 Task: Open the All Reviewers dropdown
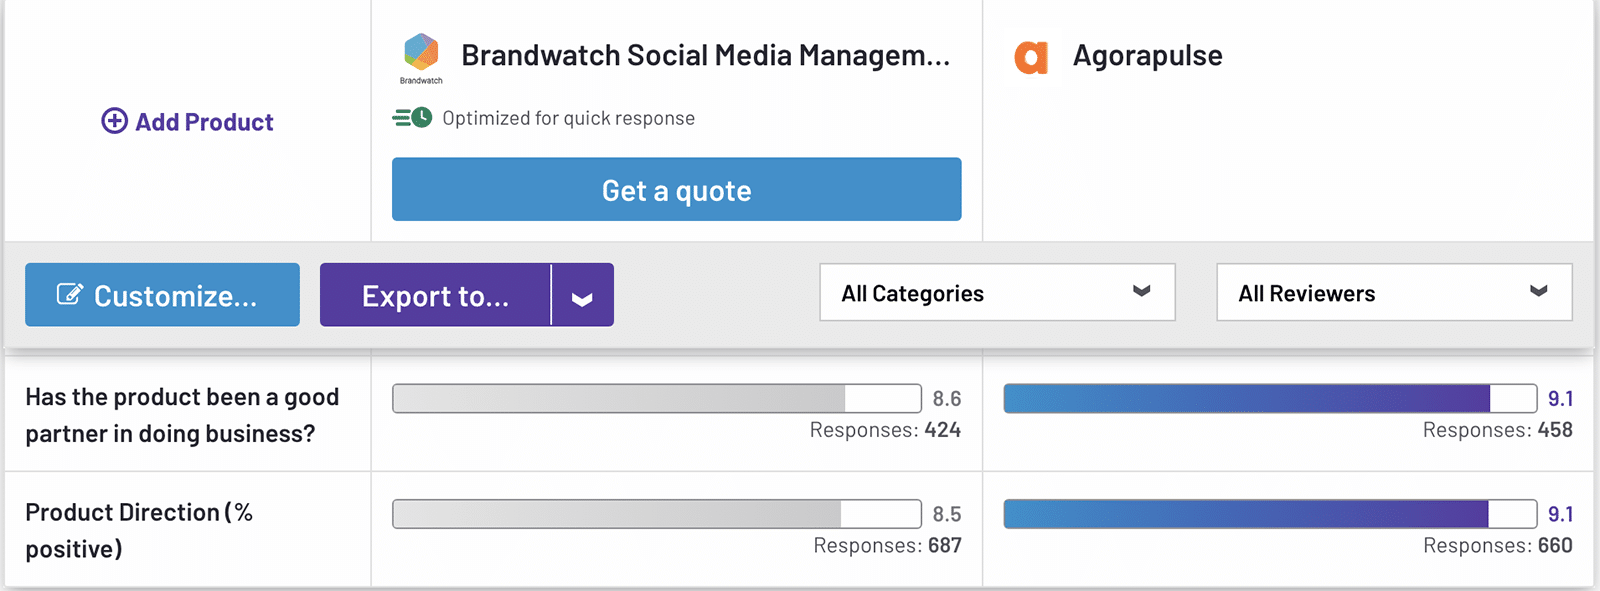point(1394,292)
